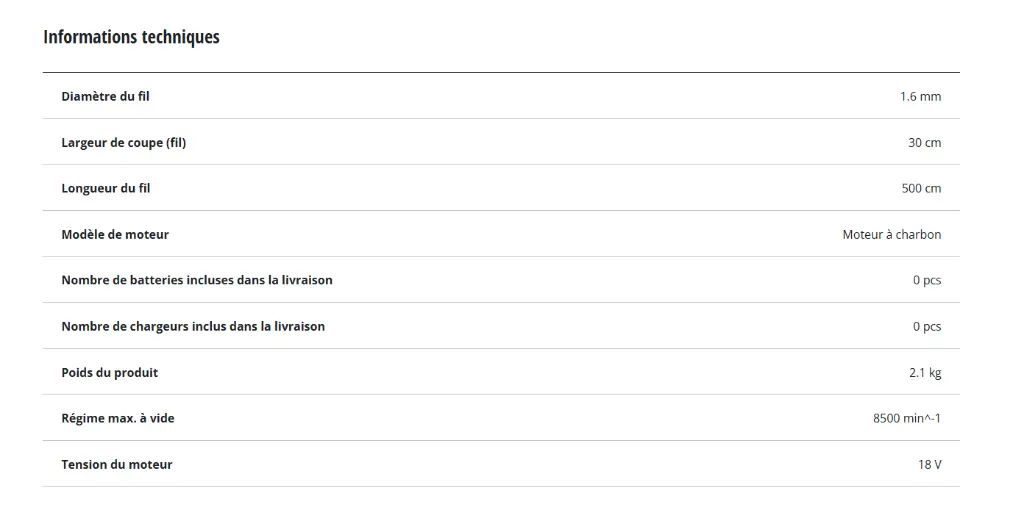The image size is (1024, 507).
Task: Click the 0 pcs value for batteries
Action: (927, 281)
